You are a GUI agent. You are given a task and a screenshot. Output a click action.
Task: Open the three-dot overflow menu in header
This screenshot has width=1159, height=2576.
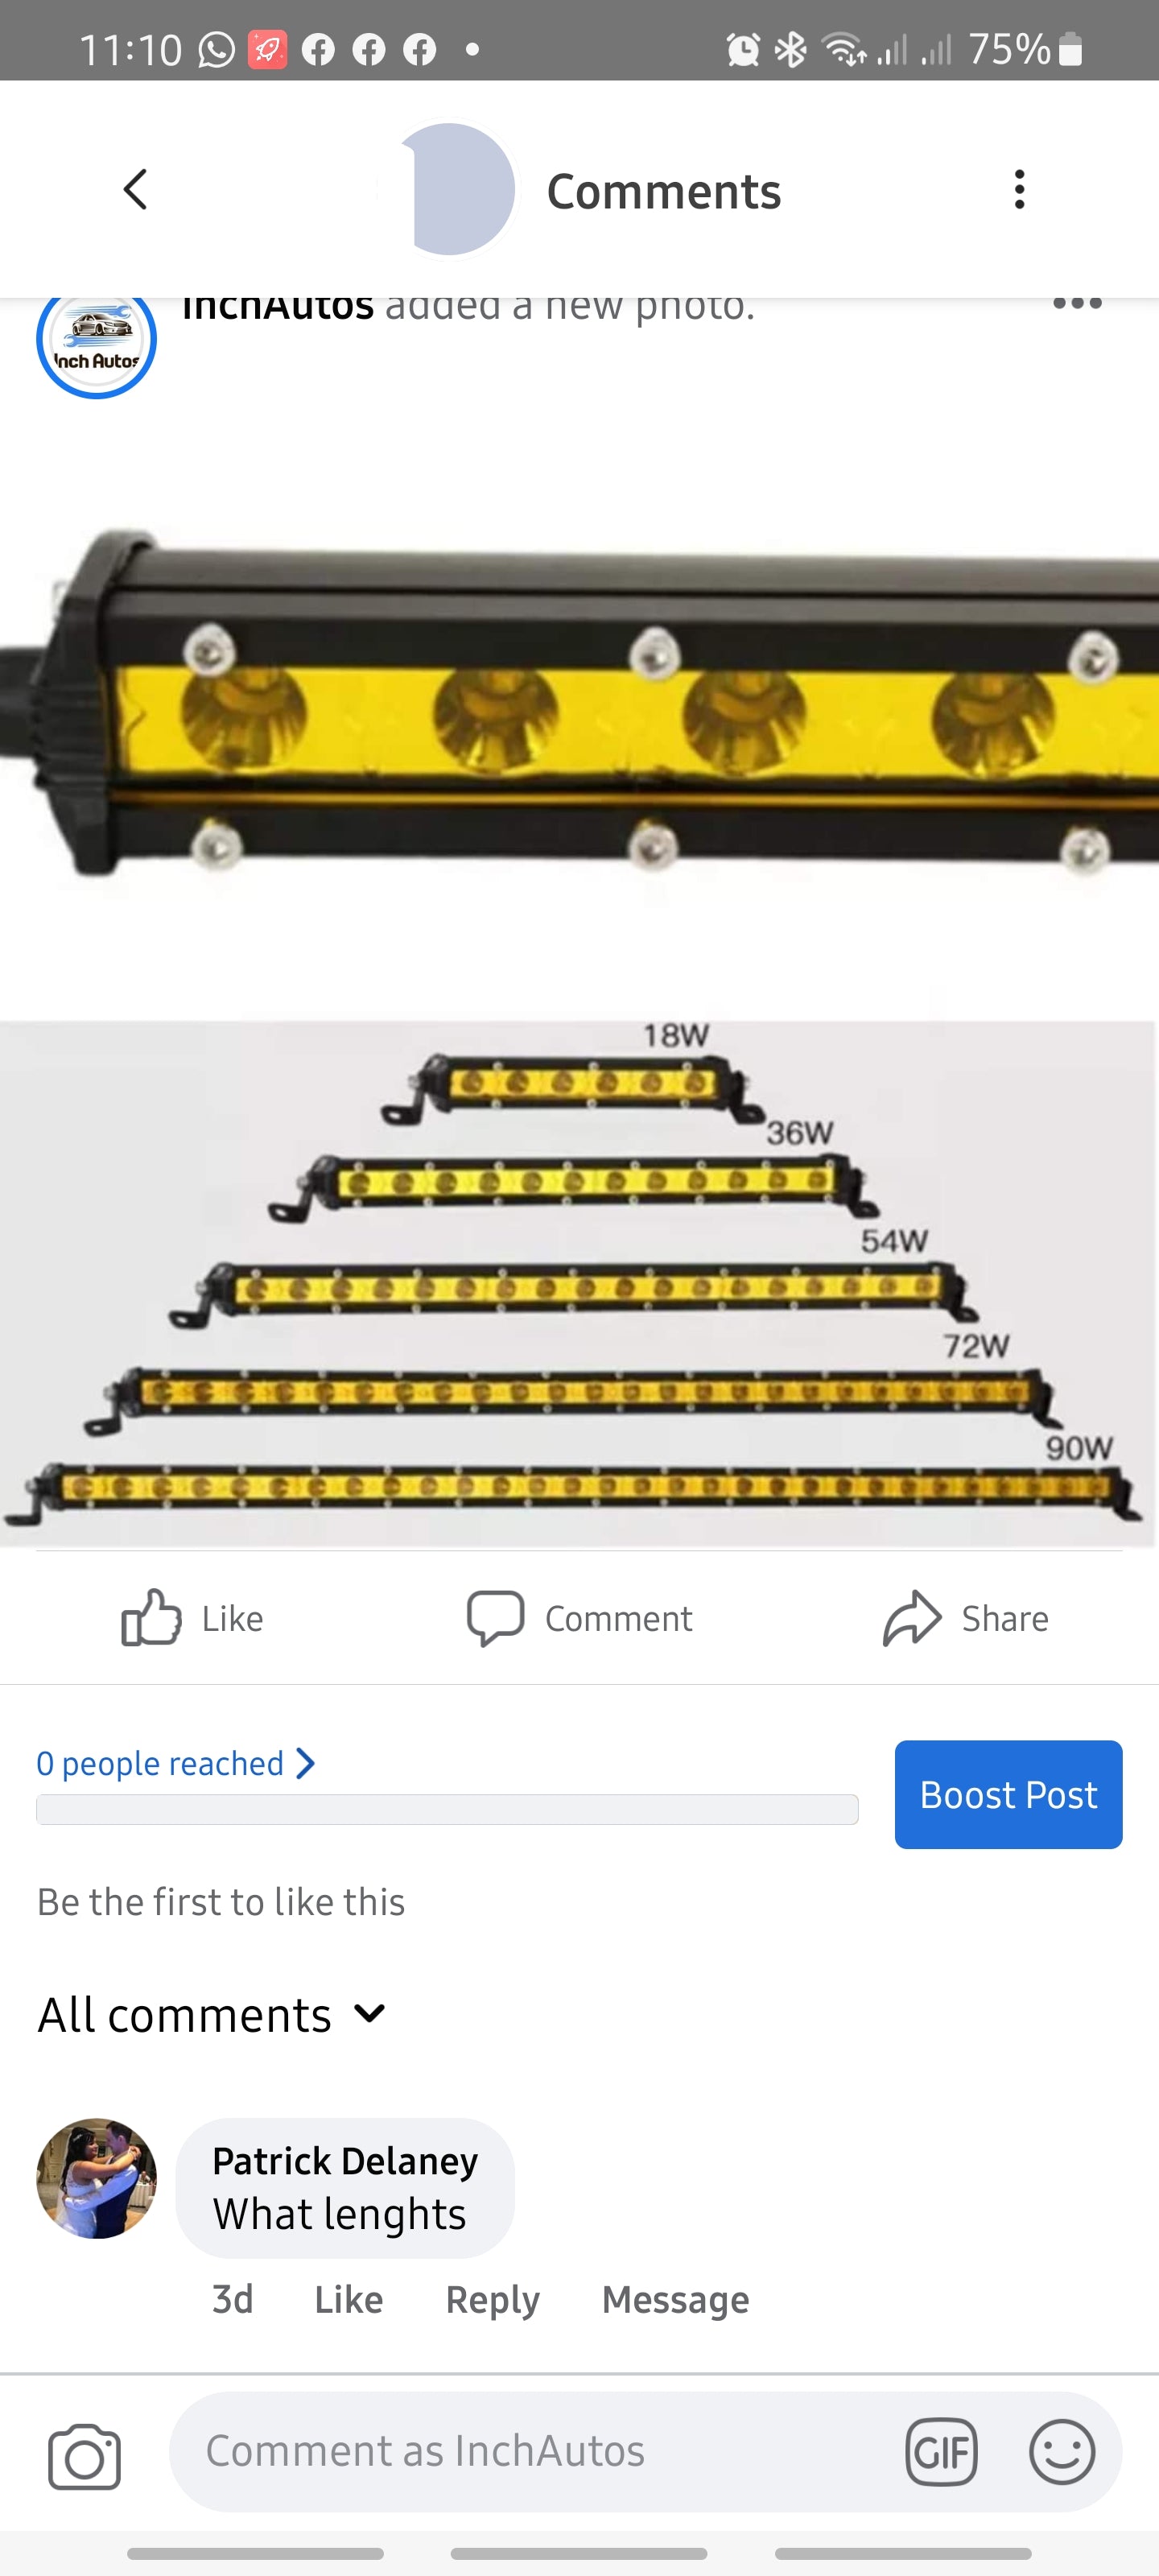[x=1019, y=189]
